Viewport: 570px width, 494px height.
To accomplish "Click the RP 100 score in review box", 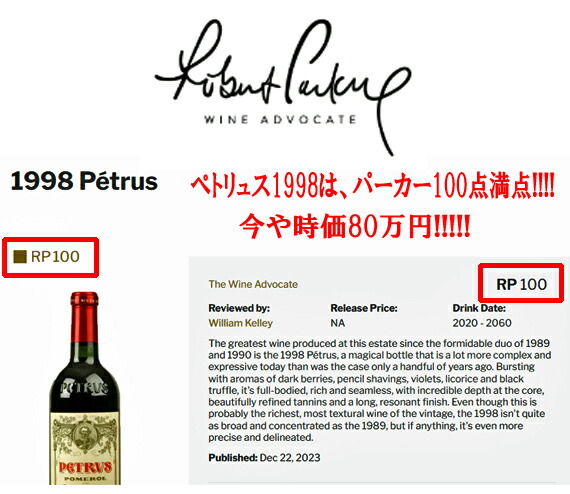I will click(521, 283).
